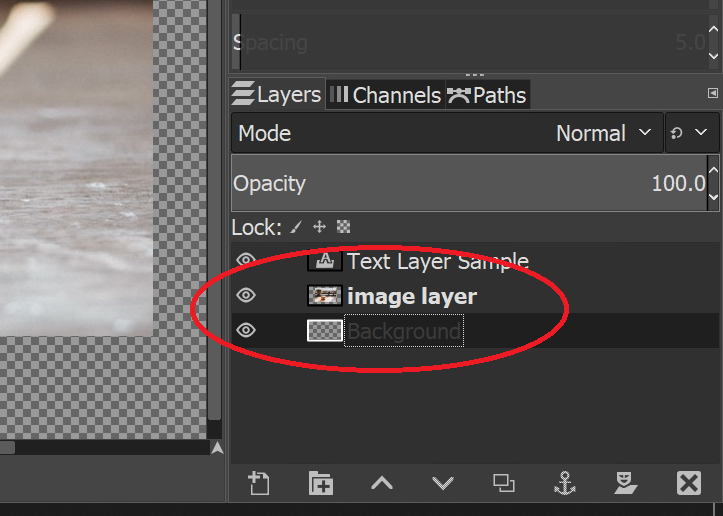Switch to the Paths tab
Viewport: 723px width, 516px height.
(x=487, y=95)
